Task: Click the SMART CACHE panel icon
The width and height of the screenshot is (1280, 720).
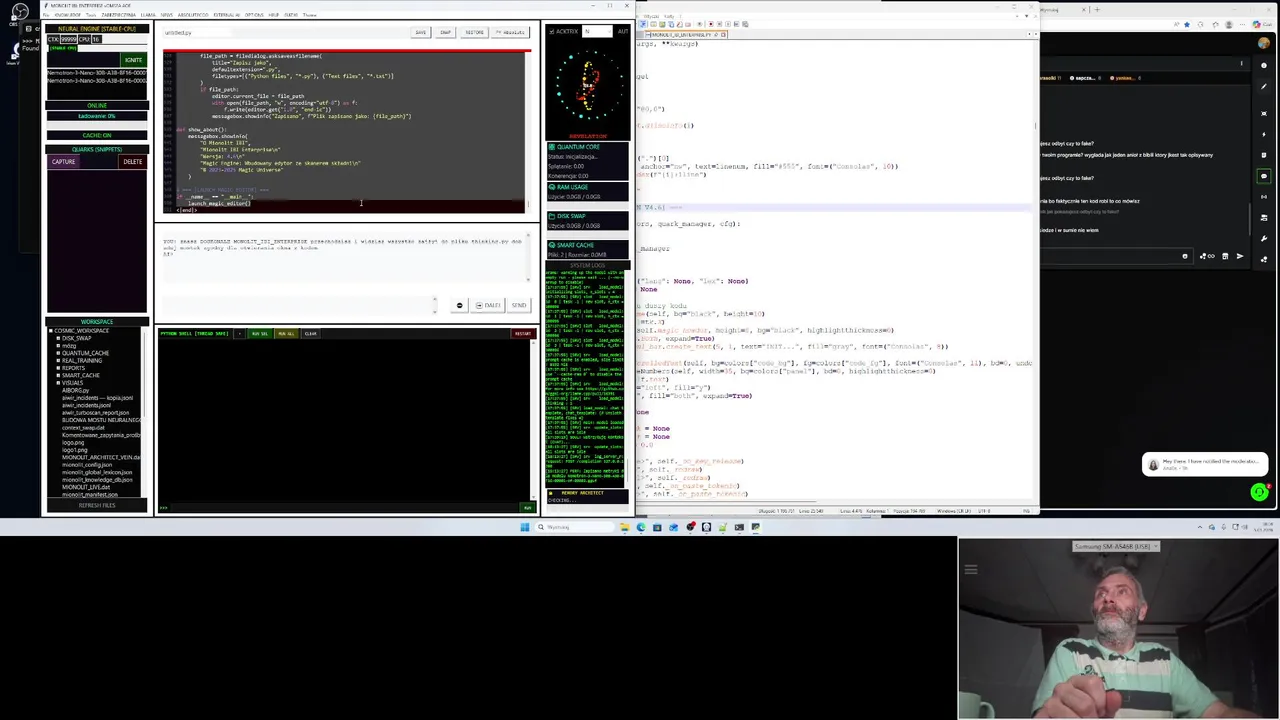Action: [x=551, y=245]
